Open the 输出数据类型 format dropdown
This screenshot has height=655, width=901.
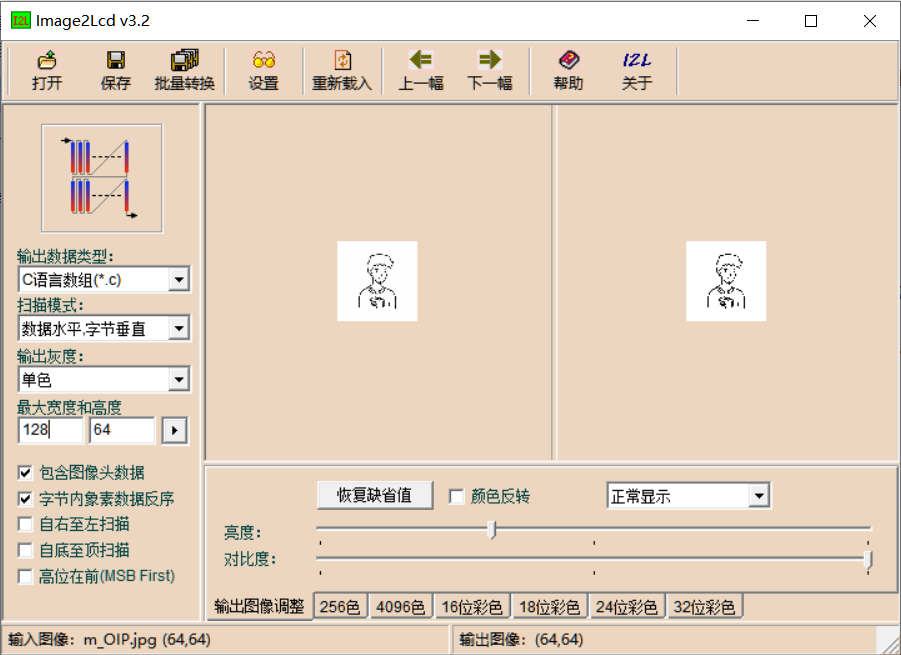[181, 278]
